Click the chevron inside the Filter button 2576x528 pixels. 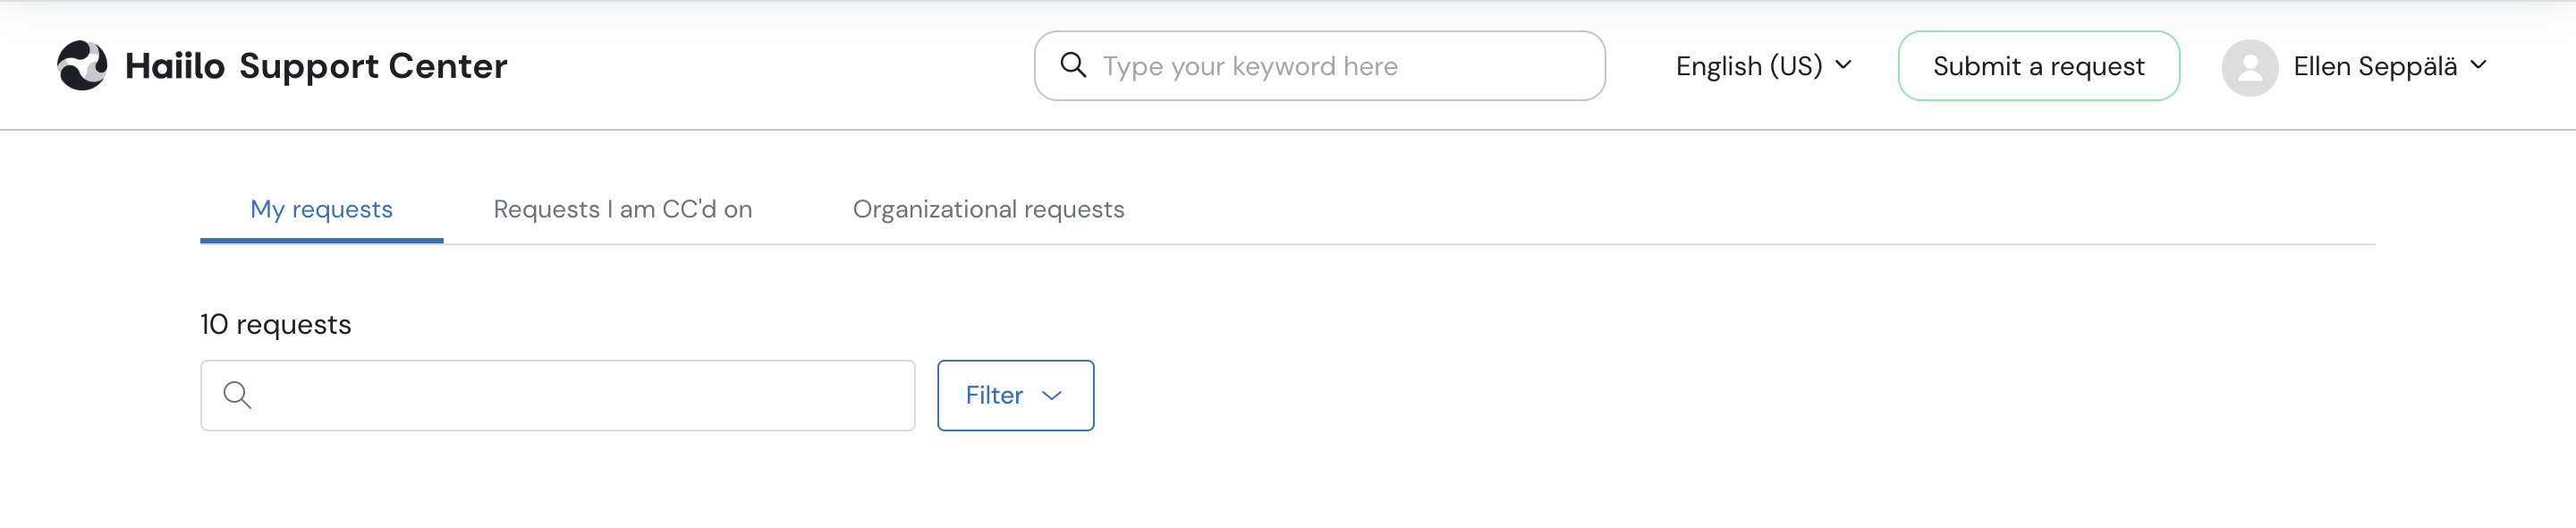[x=1051, y=395]
